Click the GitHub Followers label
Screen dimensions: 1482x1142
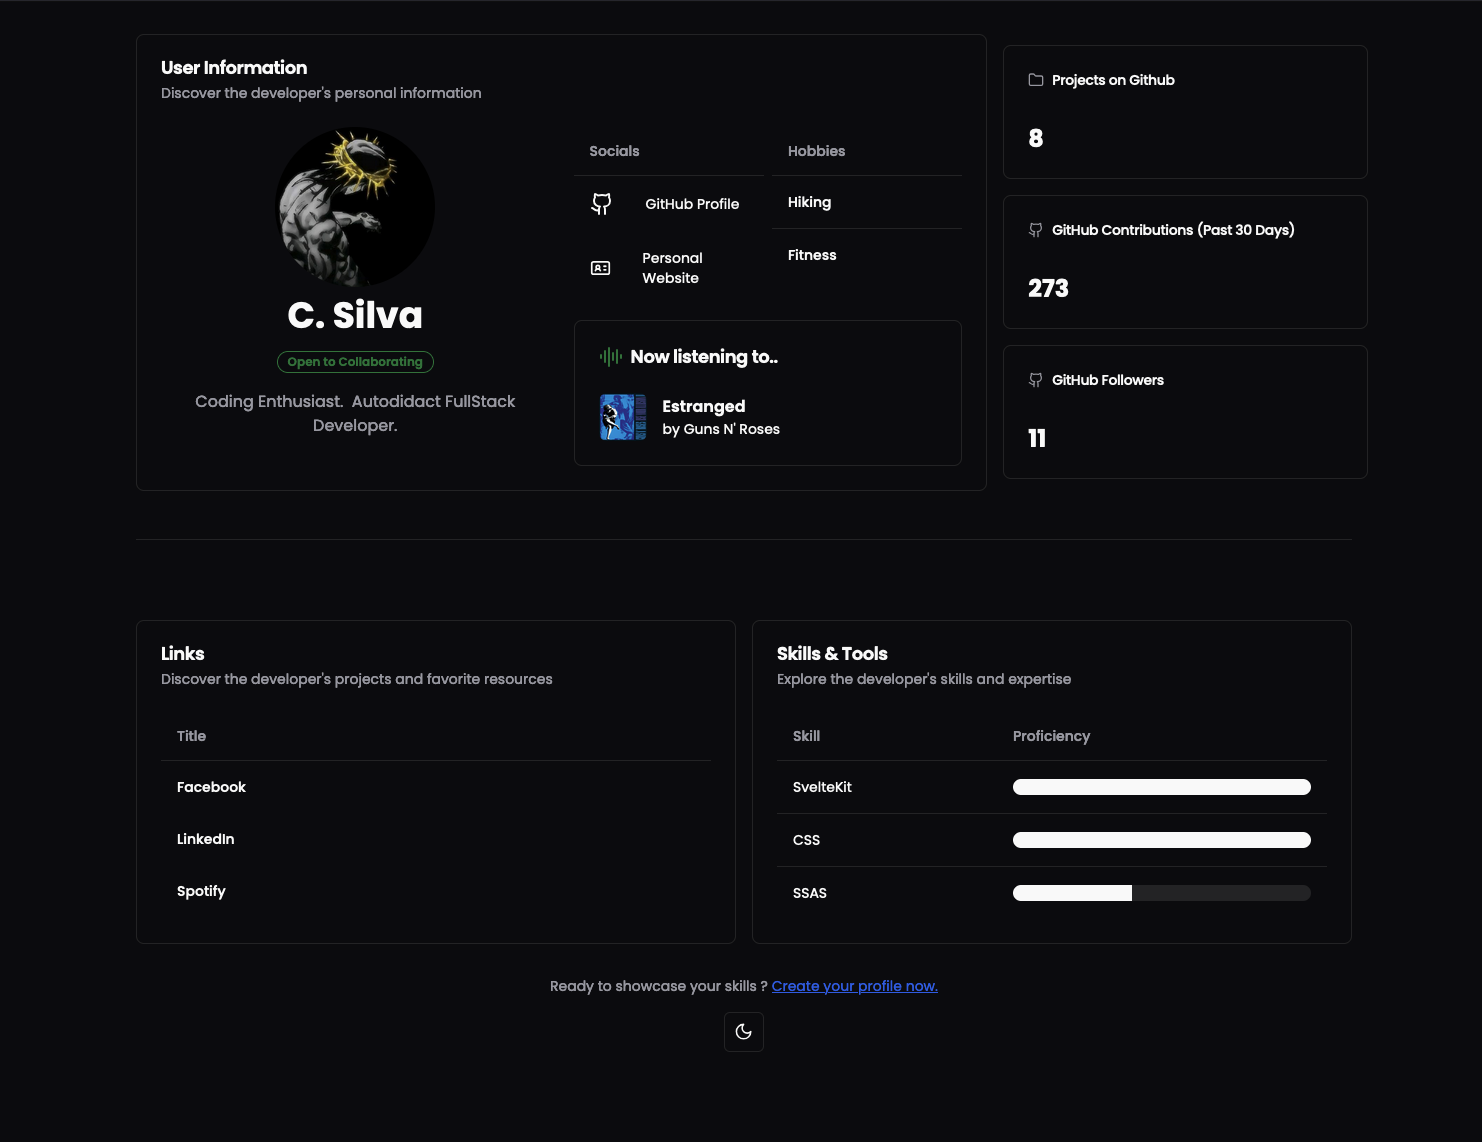(x=1108, y=380)
